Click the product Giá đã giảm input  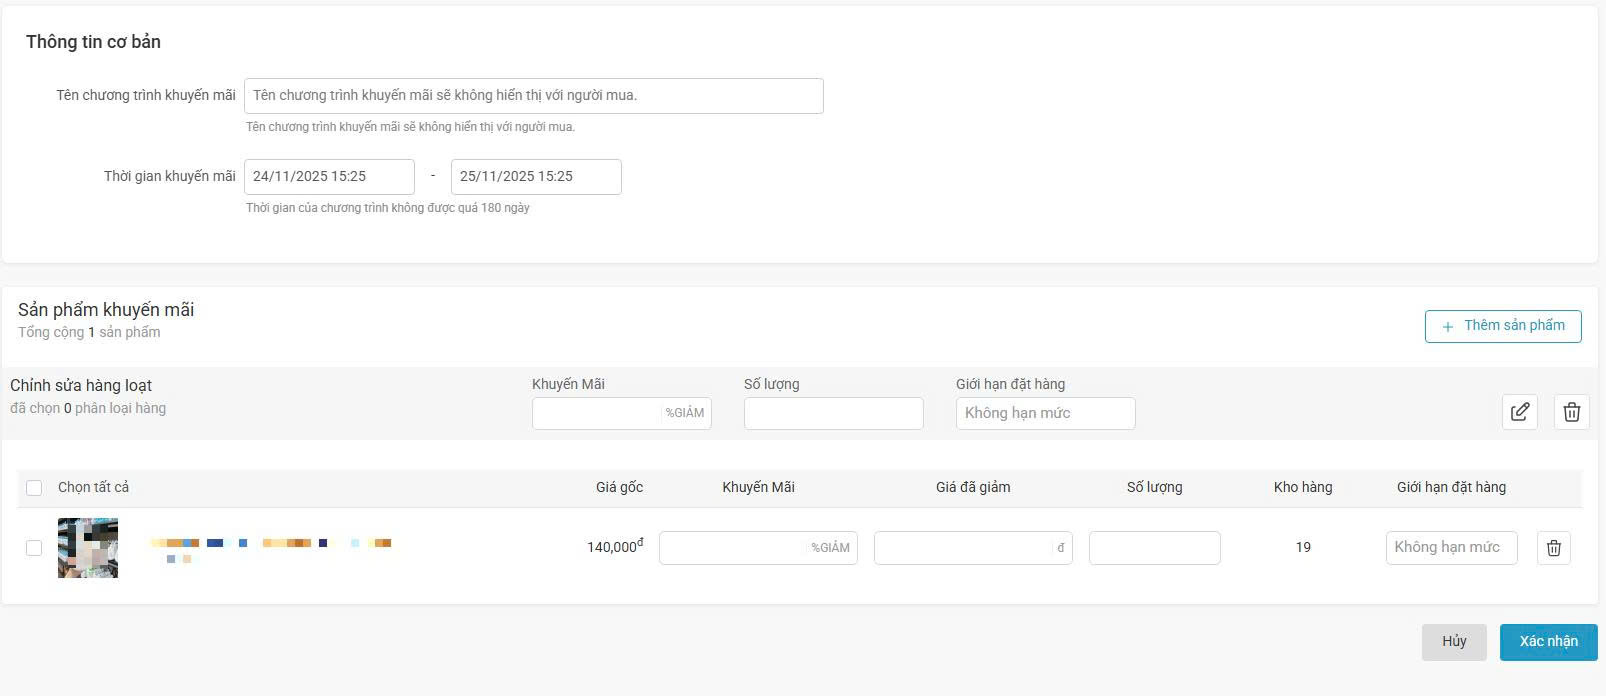click(973, 548)
